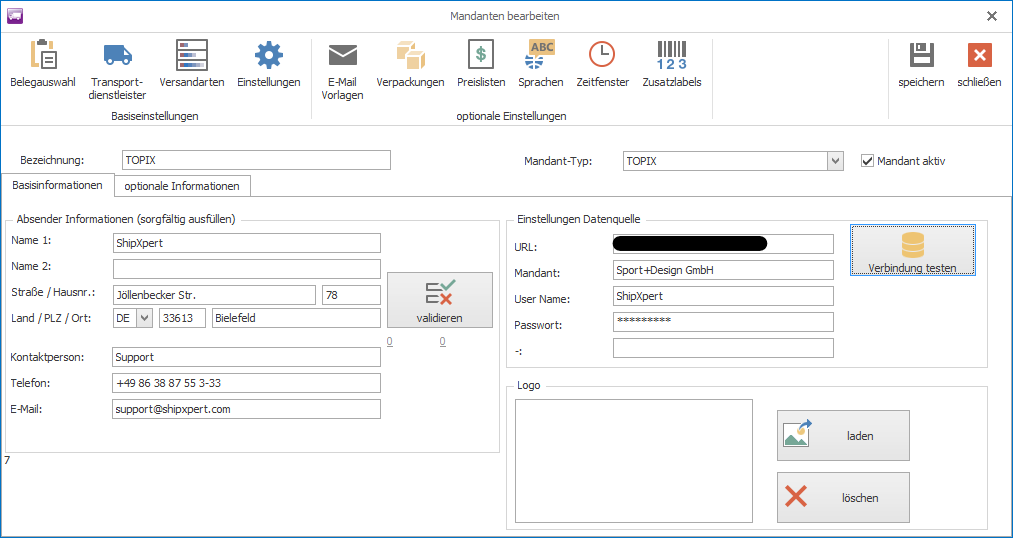The image size is (1013, 538).
Task: Click the Verbindung testen button
Action: [912, 251]
